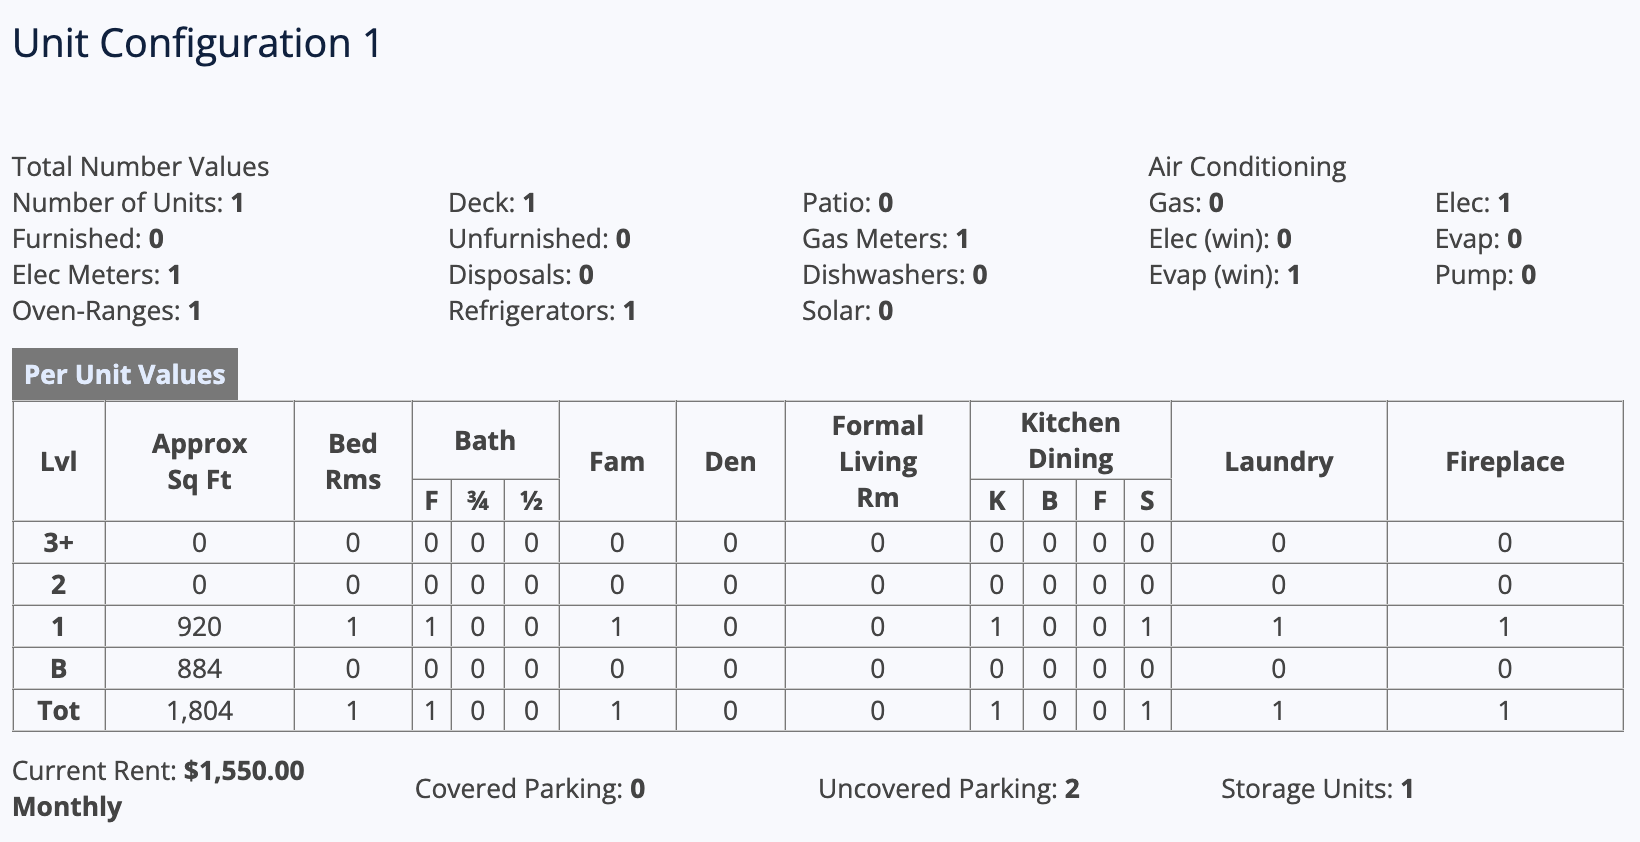Click the Bath column header

(x=485, y=441)
